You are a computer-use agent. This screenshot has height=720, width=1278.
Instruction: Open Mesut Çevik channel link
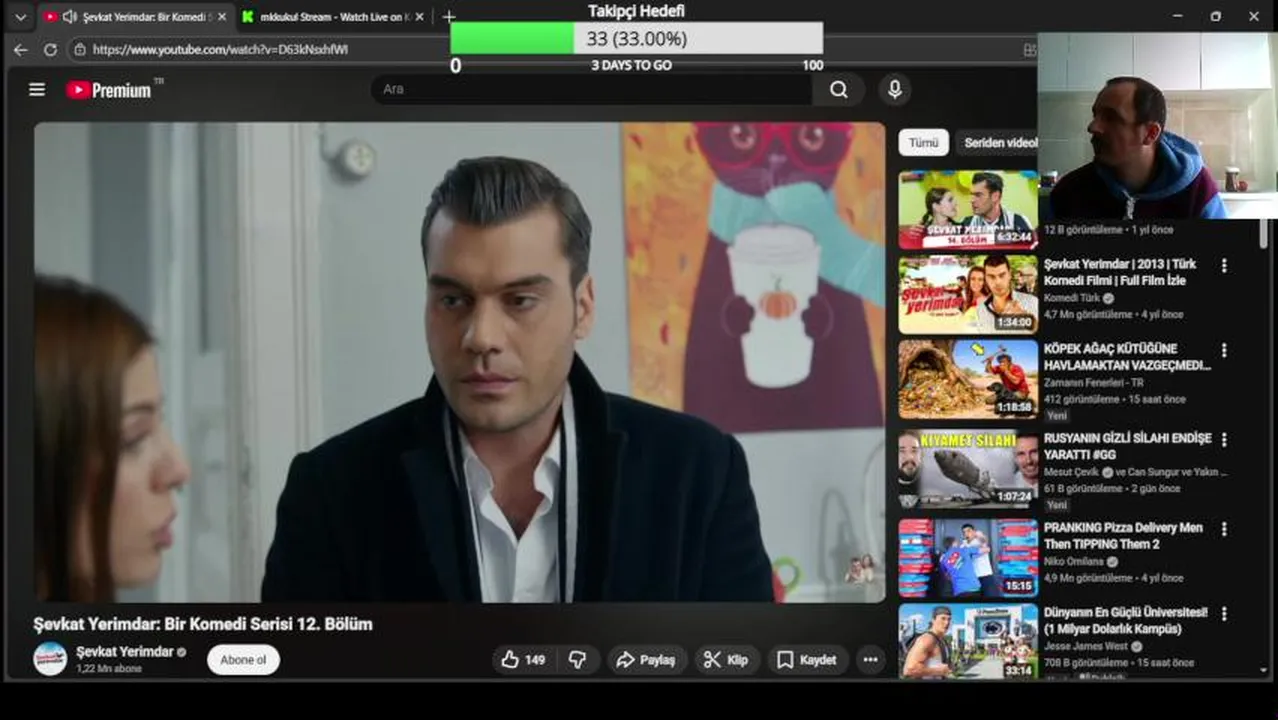coord(1071,472)
